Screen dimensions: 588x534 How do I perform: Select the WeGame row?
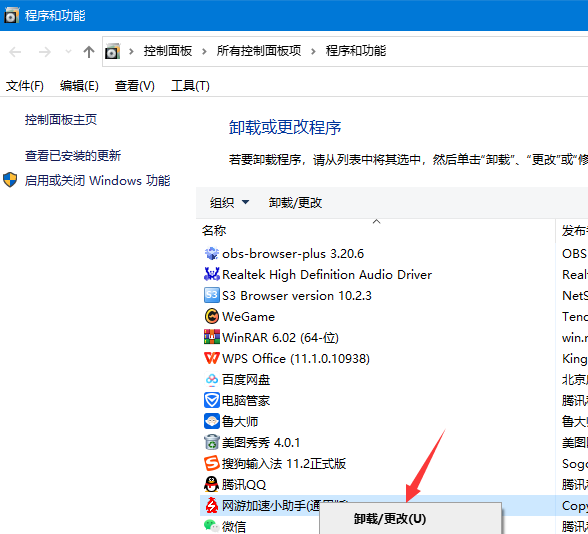[x=394, y=316]
